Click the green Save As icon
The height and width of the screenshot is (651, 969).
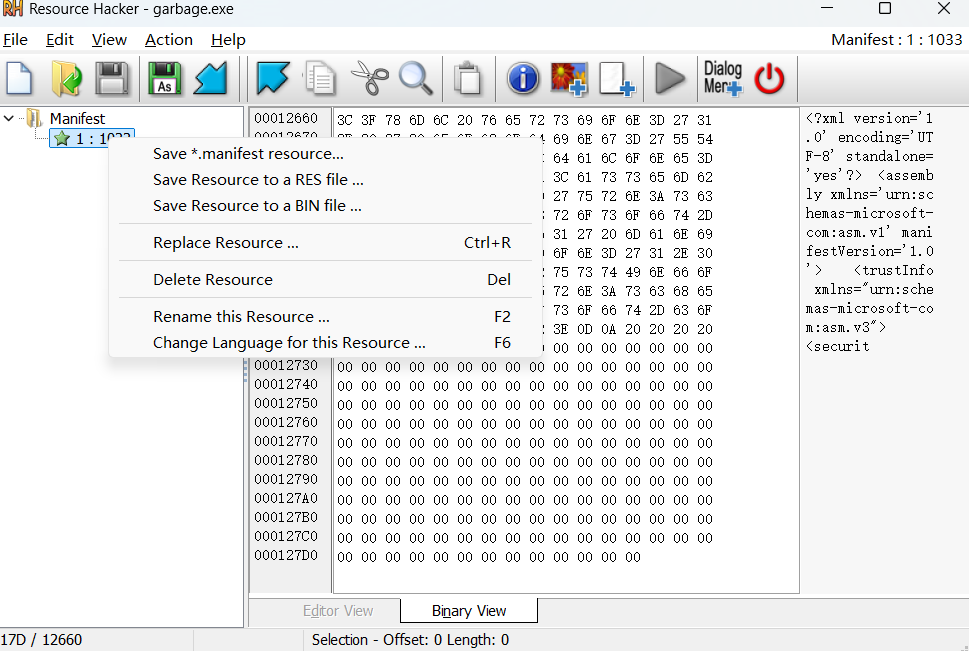(164, 79)
